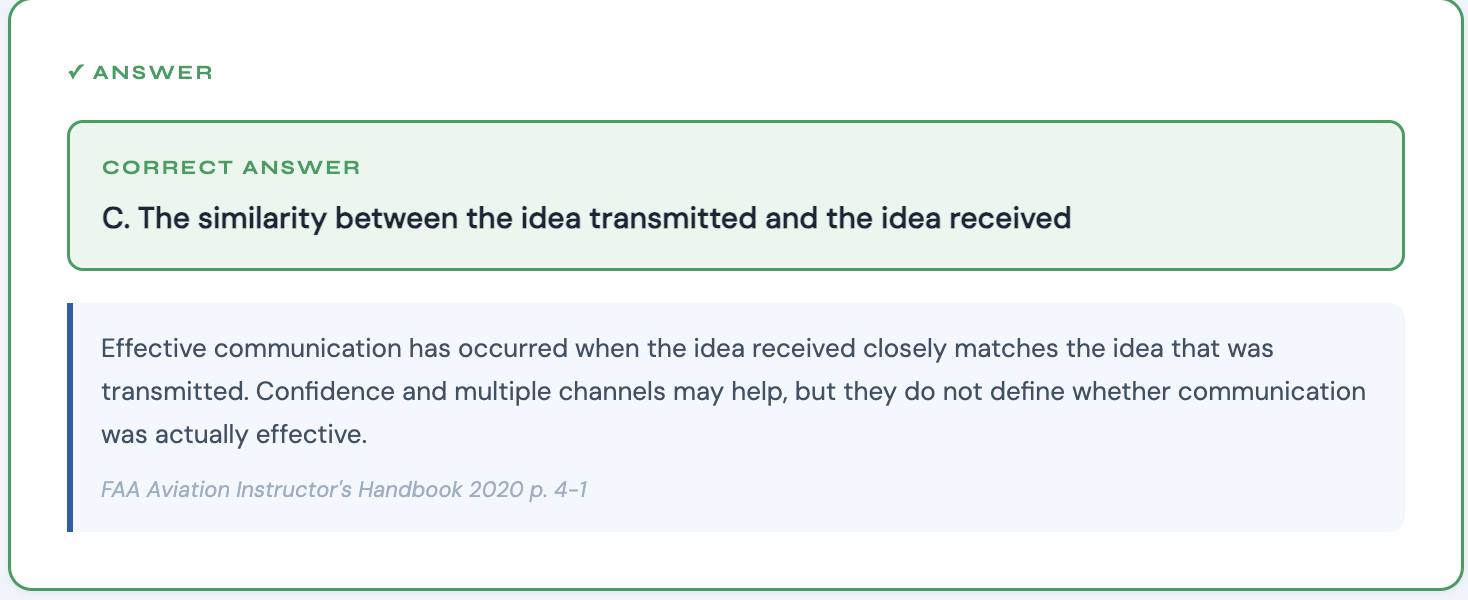
Task: Click the ANSWER section heading
Action: [152, 72]
